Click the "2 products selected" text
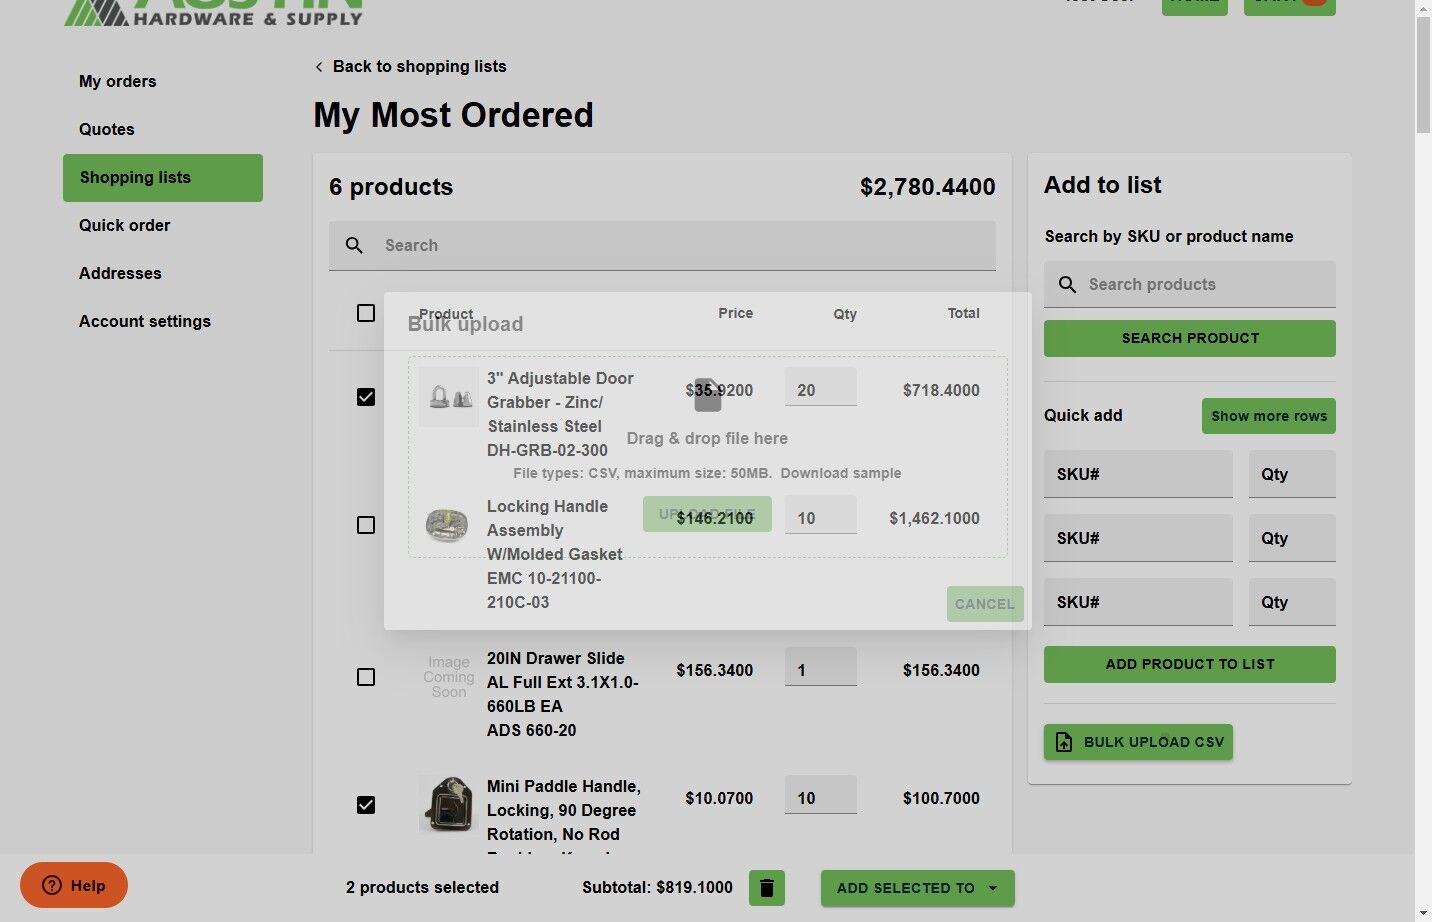The image size is (1432, 922). (422, 888)
